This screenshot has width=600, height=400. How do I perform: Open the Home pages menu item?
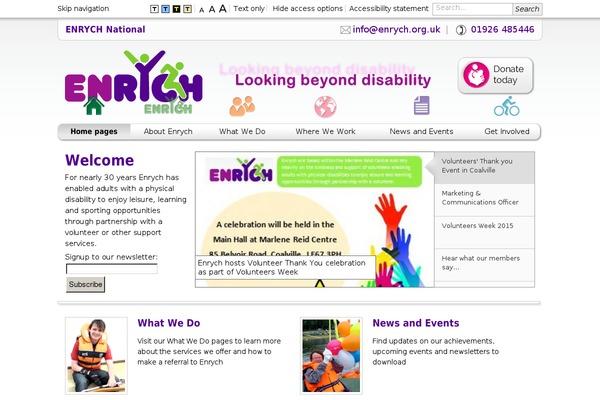coord(94,131)
